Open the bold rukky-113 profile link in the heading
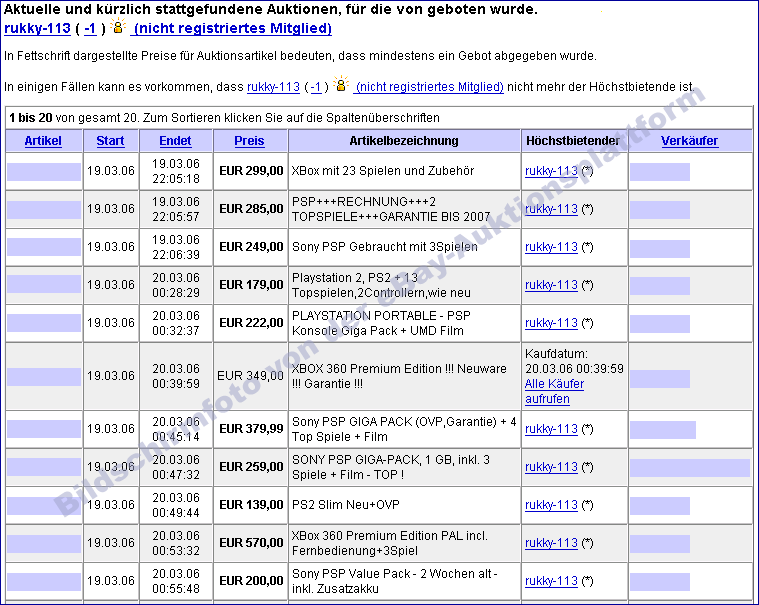Image resolution: width=759 pixels, height=605 pixels. pyautogui.click(x=37, y=29)
